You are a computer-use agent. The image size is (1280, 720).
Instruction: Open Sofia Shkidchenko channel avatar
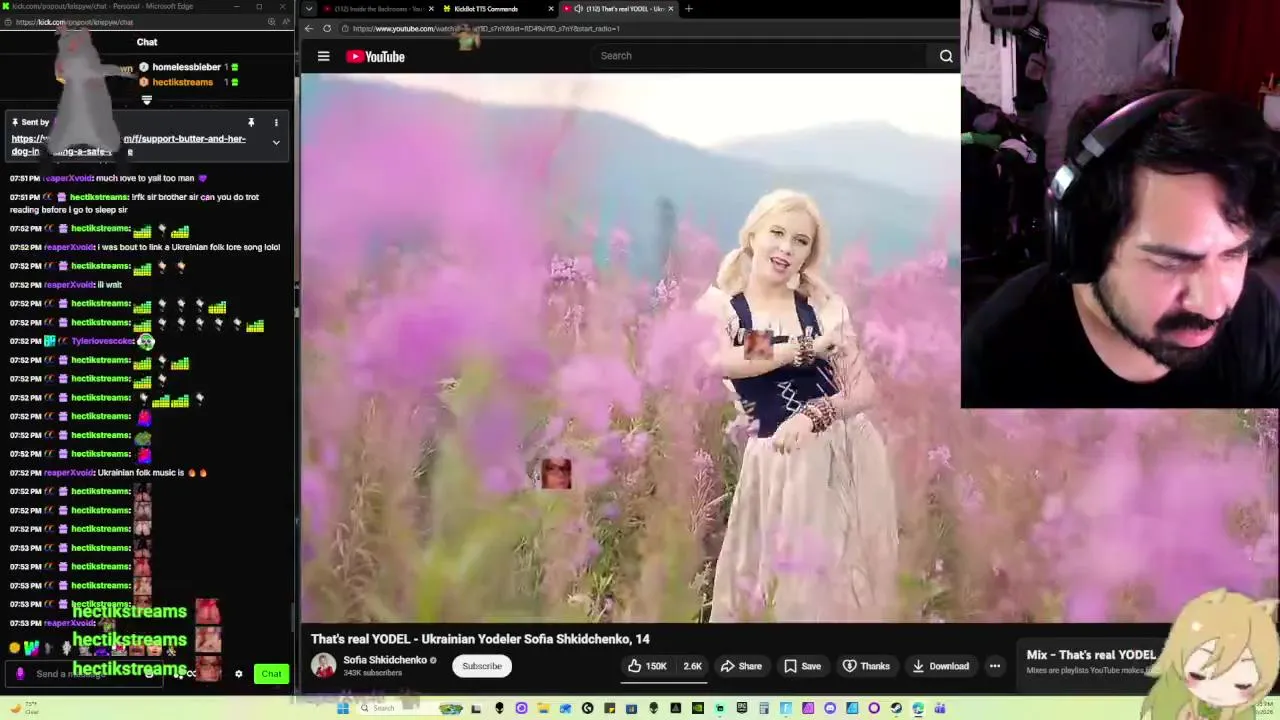323,665
